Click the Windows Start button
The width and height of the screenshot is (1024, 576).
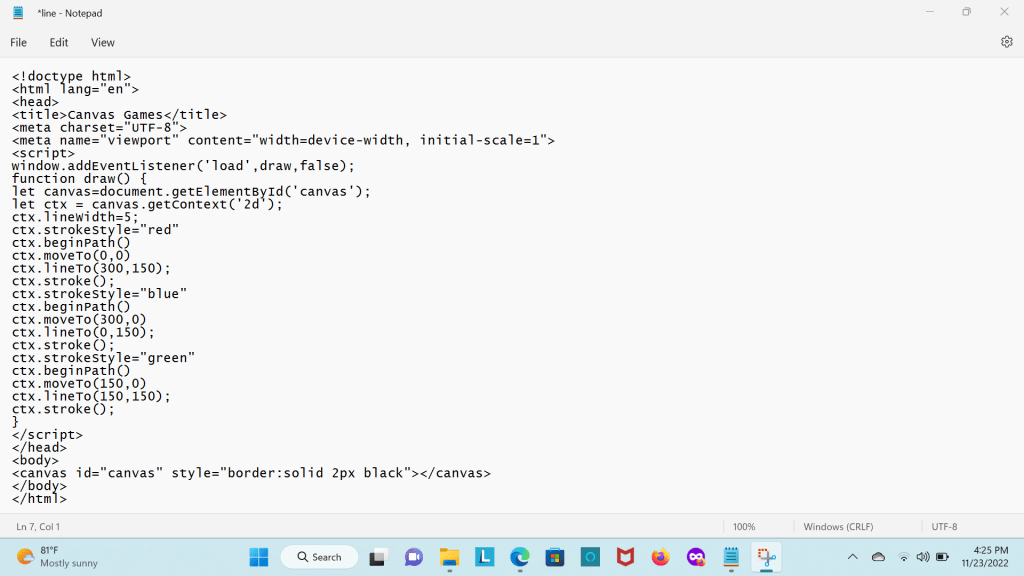(x=258, y=557)
